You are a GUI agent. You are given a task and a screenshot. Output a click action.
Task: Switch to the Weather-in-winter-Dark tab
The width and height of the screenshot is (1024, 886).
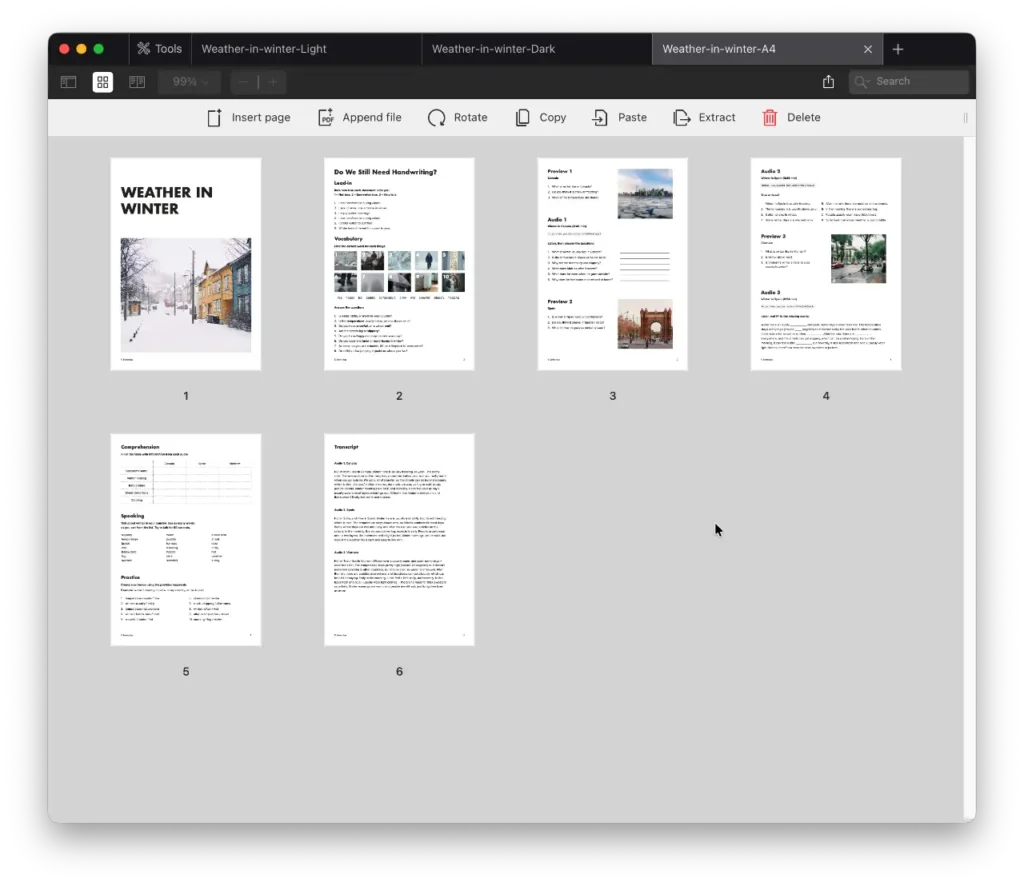pos(493,49)
